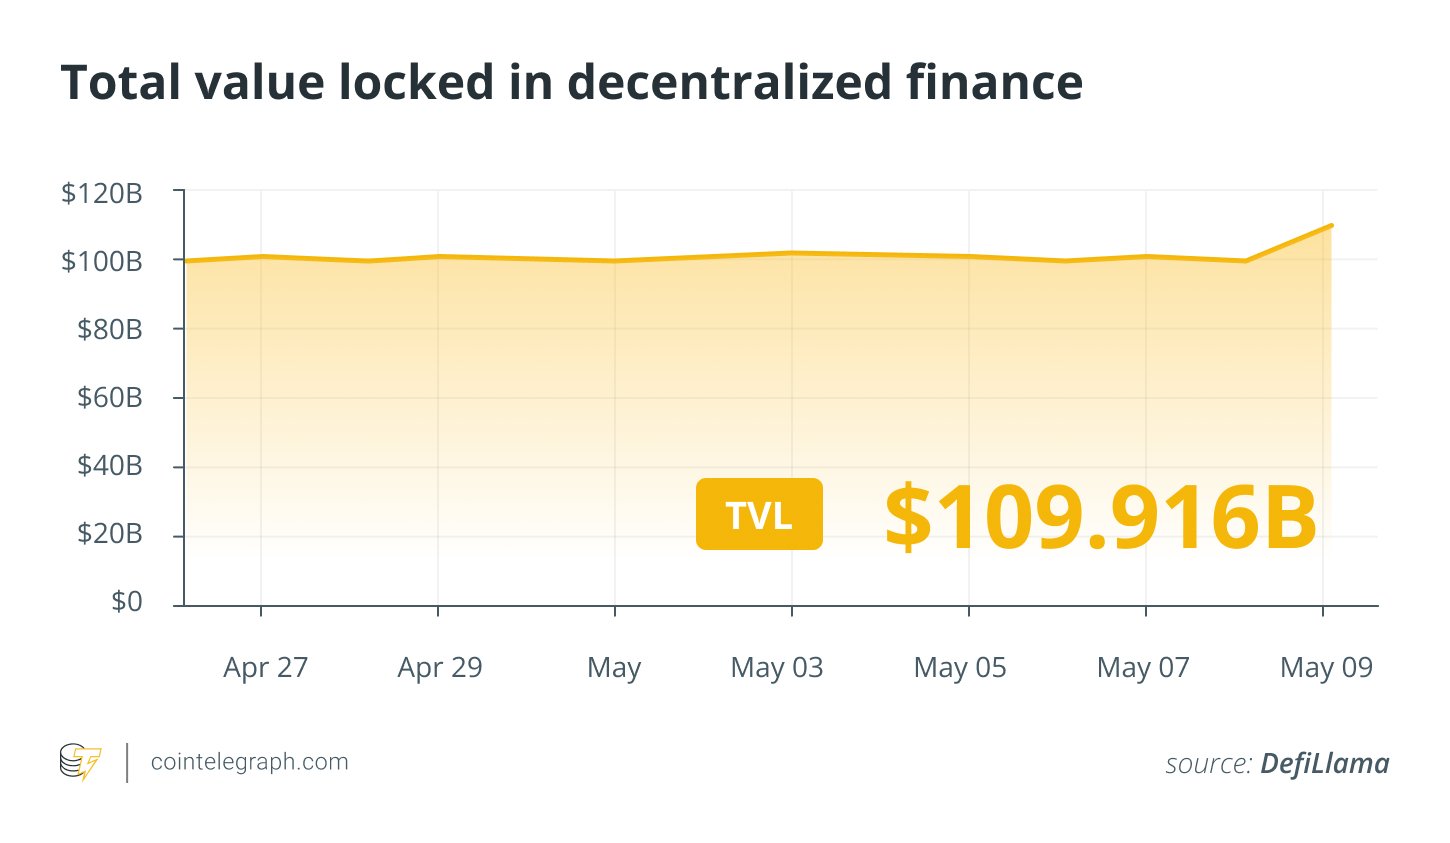This screenshot has width=1450, height=843.
Task: Click the $80B y-axis label
Action: pyautogui.click(x=110, y=329)
